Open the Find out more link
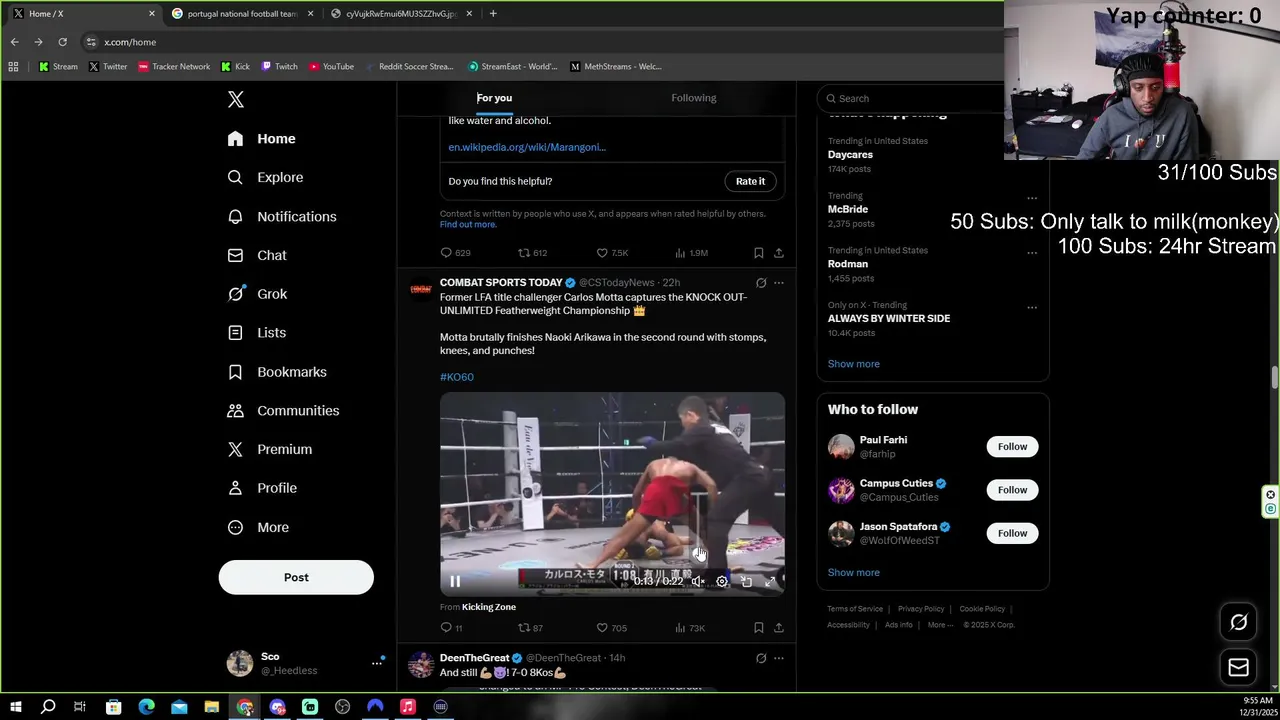 pyautogui.click(x=468, y=225)
